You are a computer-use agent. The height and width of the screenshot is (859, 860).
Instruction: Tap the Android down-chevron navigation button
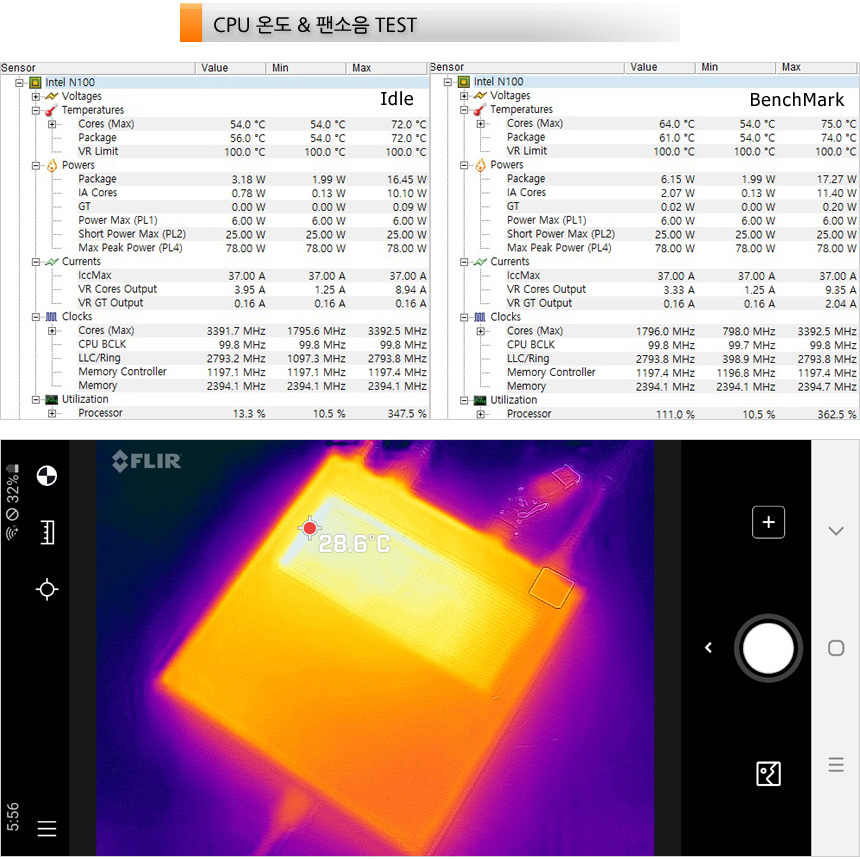pyautogui.click(x=836, y=531)
